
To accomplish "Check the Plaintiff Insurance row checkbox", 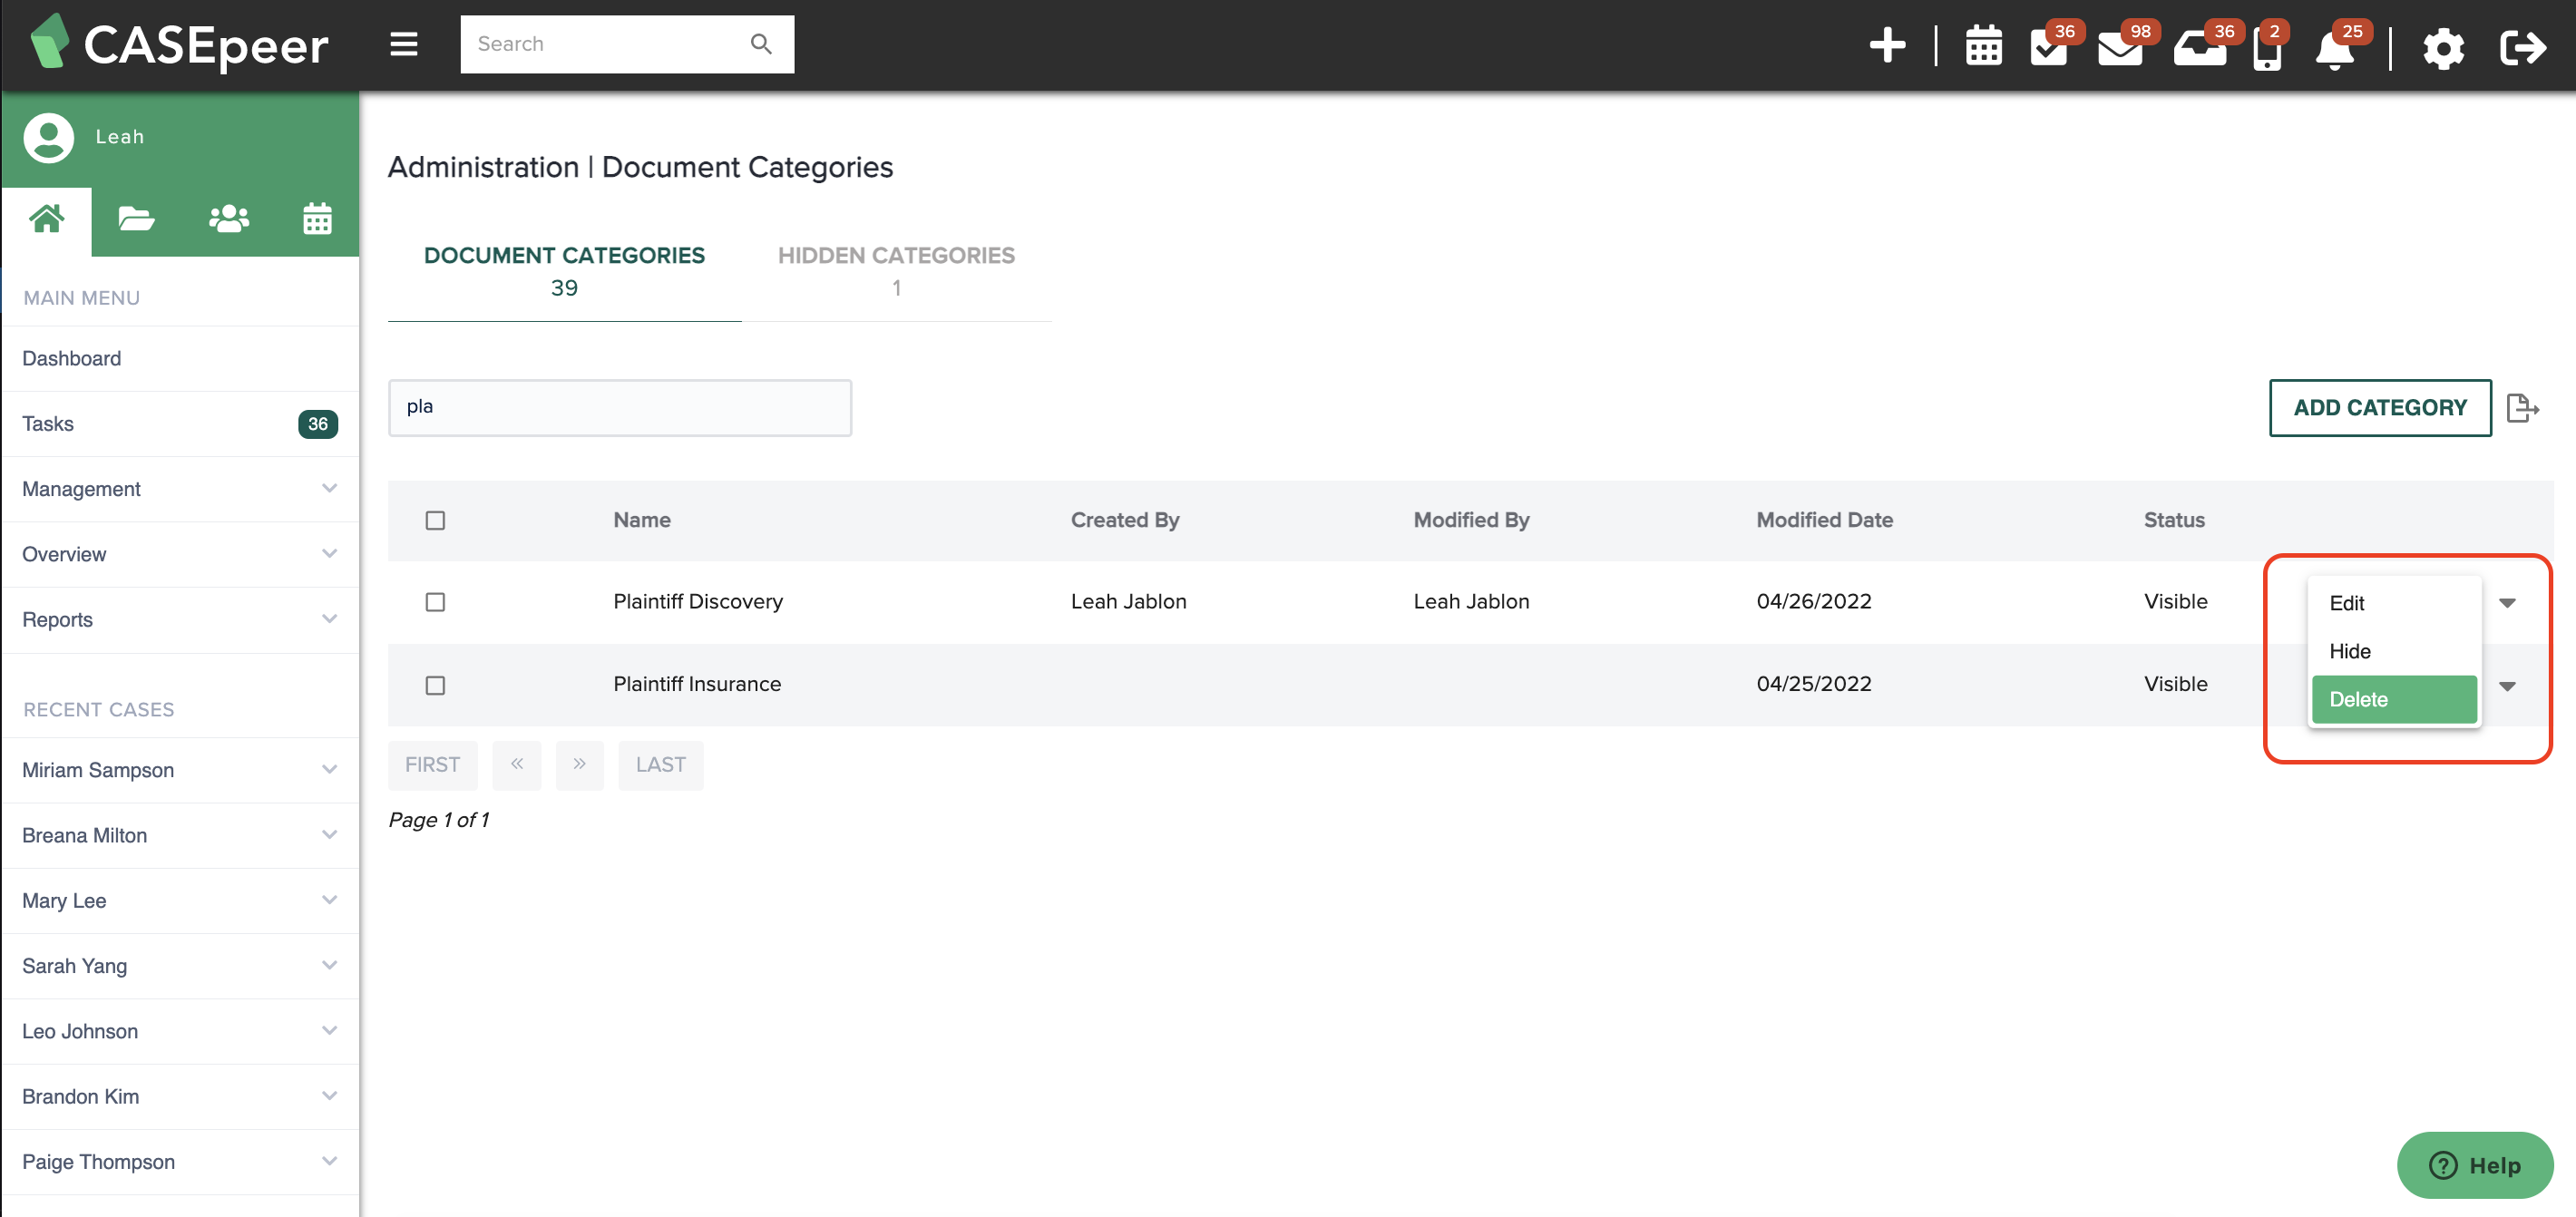I will (435, 685).
